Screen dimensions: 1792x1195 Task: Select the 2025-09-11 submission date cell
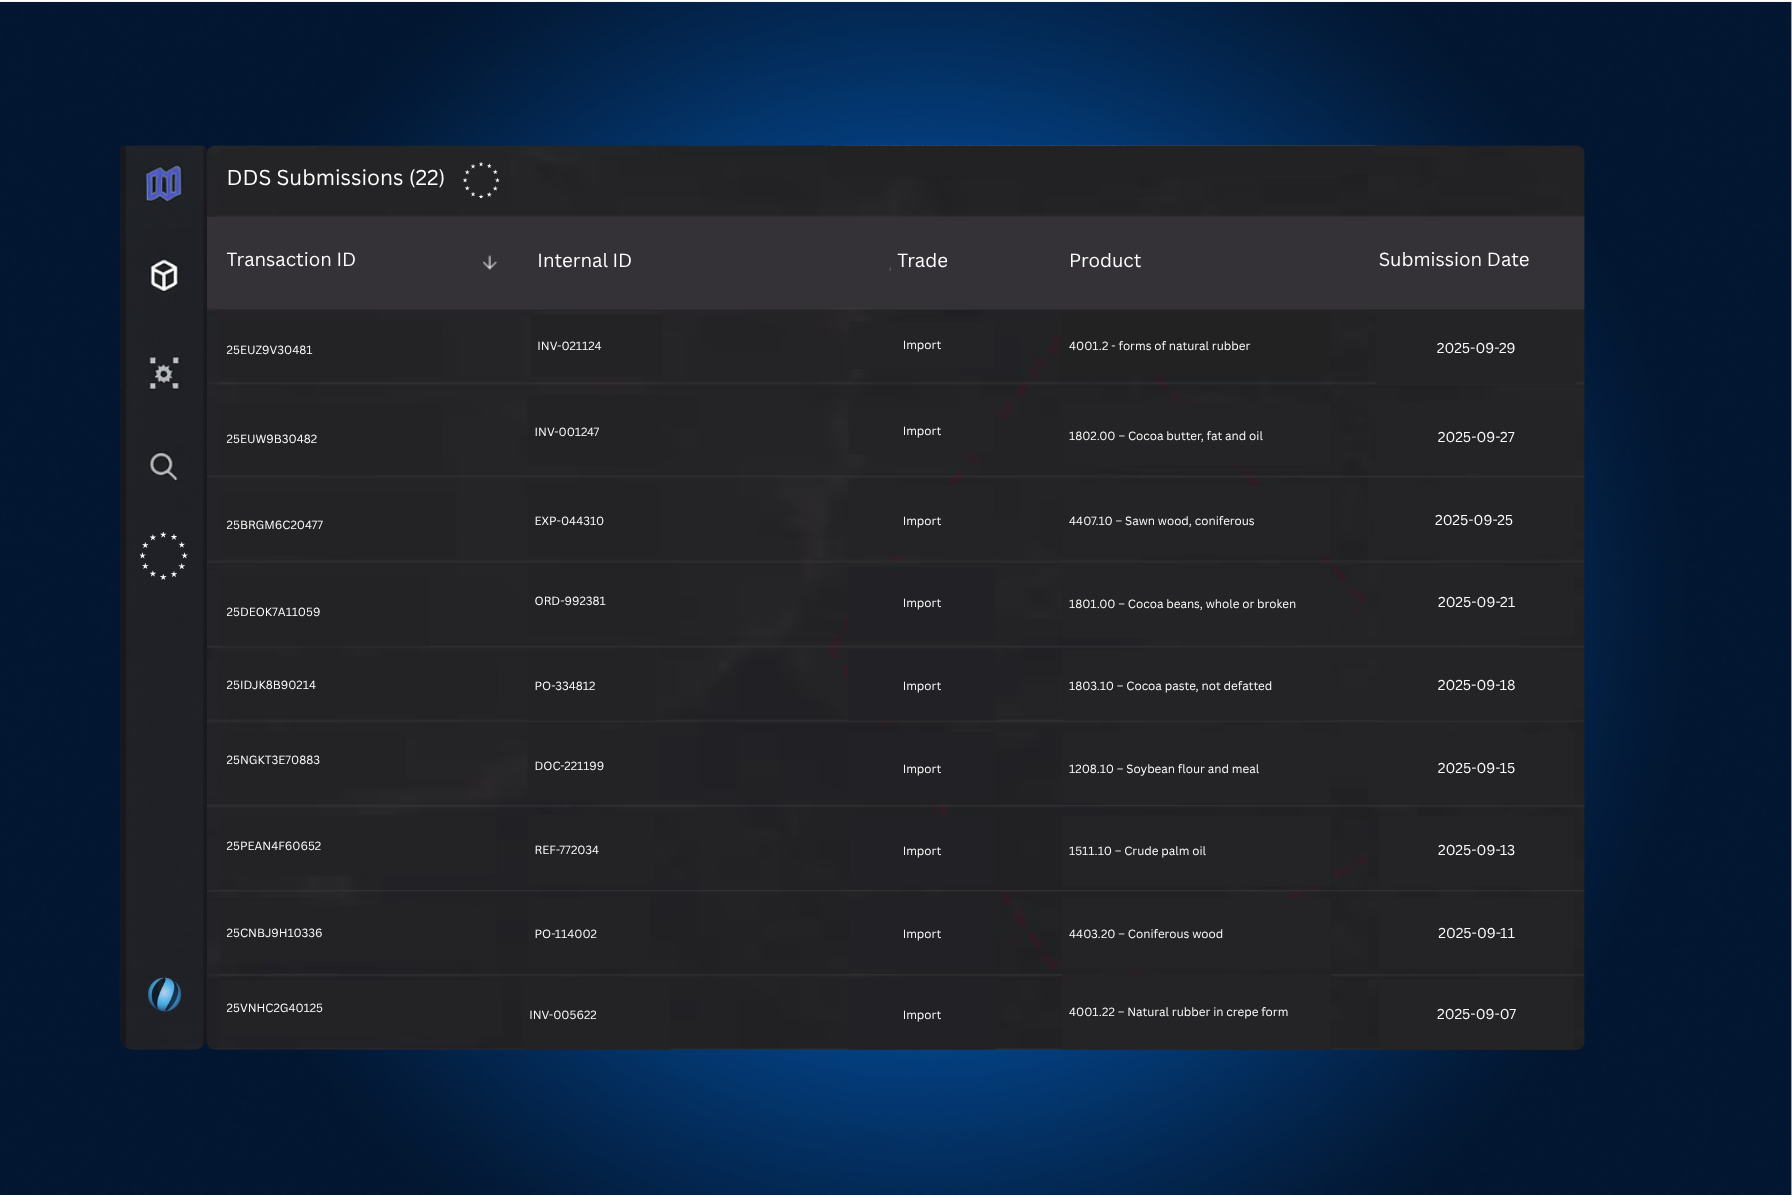[x=1475, y=933]
